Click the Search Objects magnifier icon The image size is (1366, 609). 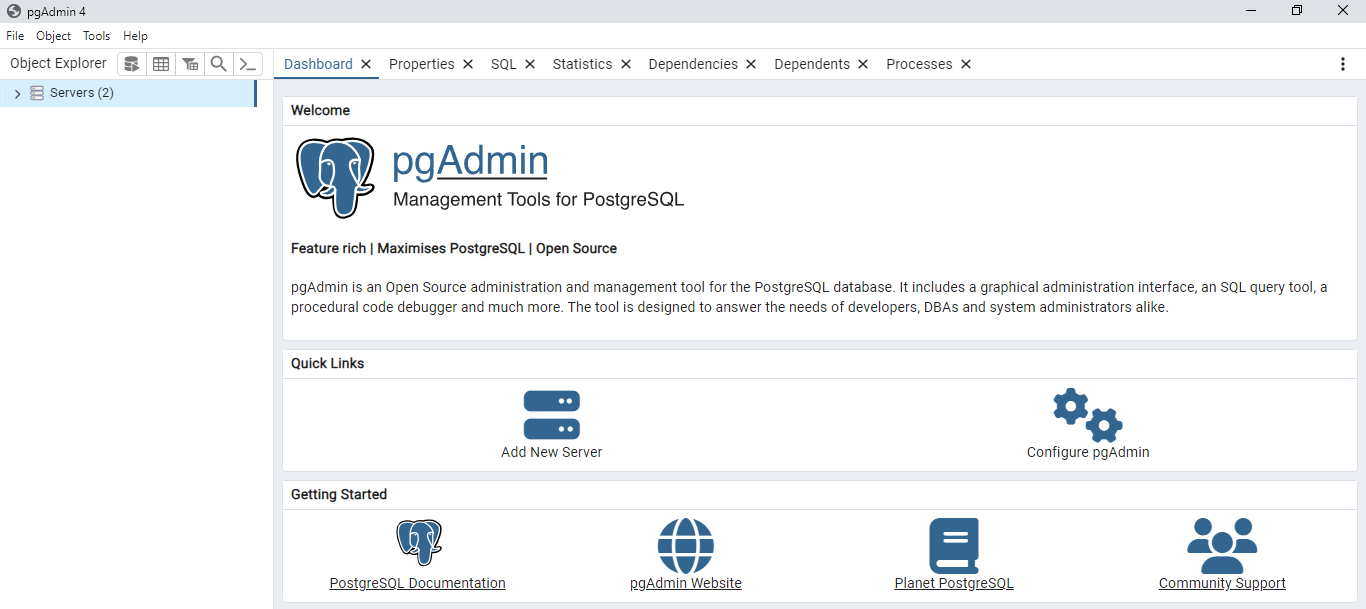pyautogui.click(x=218, y=64)
